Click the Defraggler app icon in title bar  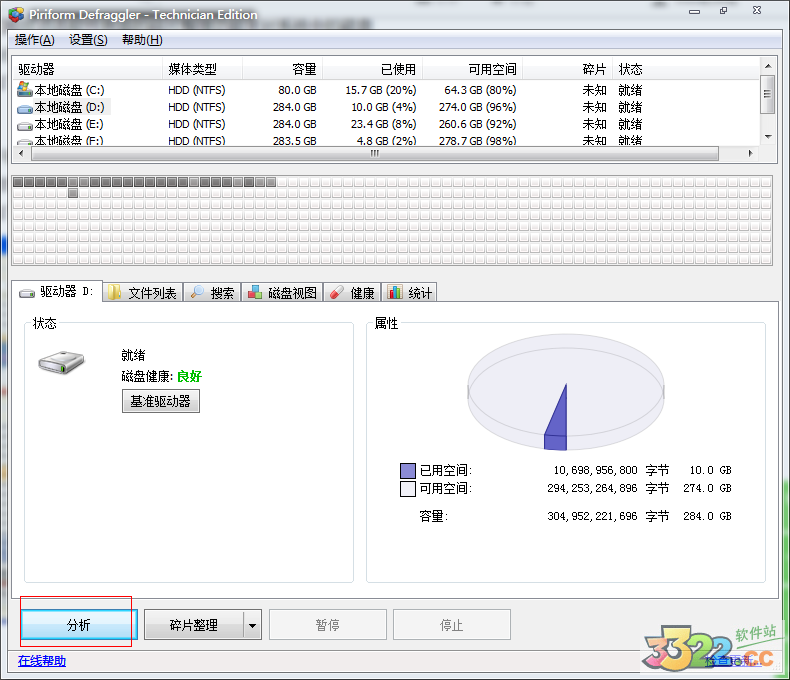coord(16,15)
